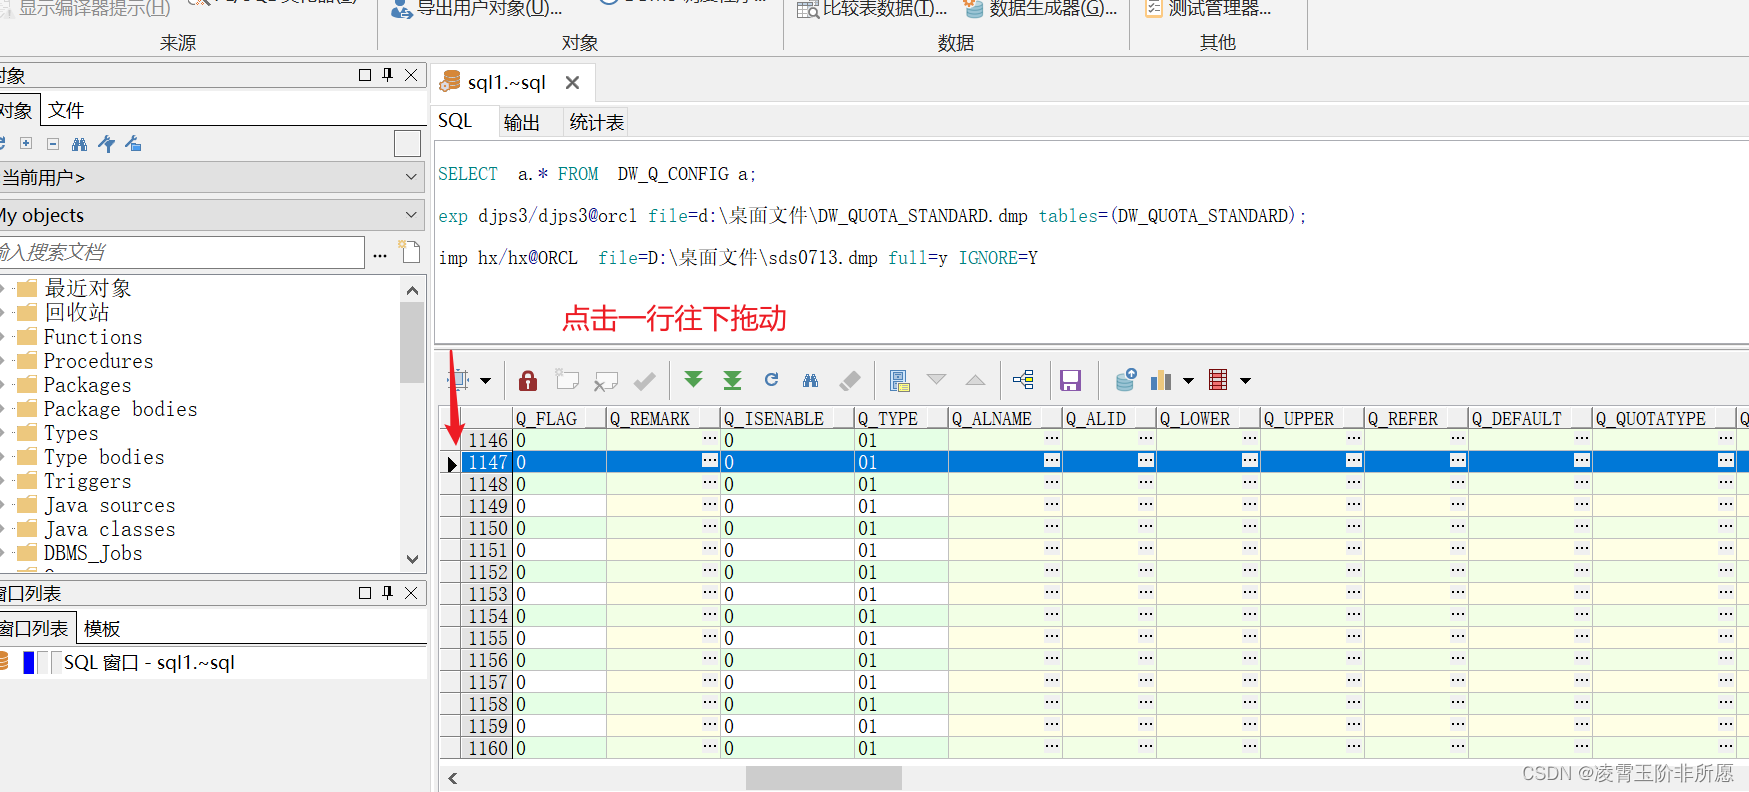Image resolution: width=1749 pixels, height=792 pixels.
Task: Switch to the 输出 tab
Action: (522, 122)
